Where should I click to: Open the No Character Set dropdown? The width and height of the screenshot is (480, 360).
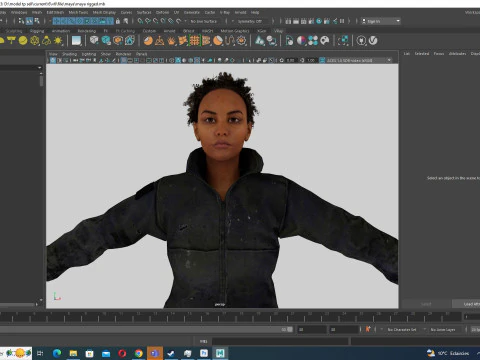click(402, 329)
